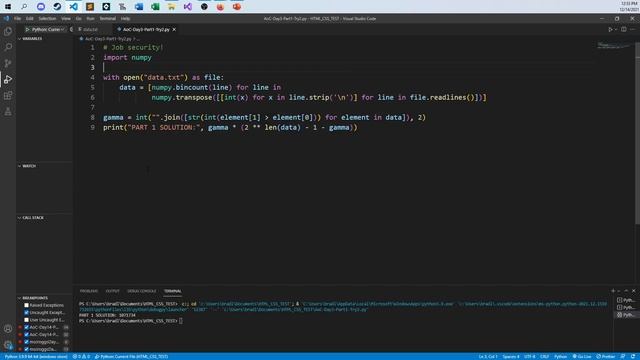This screenshot has height=360, width=640.
Task: Open the new terminal launch profile dropdown
Action: click(x=619, y=291)
